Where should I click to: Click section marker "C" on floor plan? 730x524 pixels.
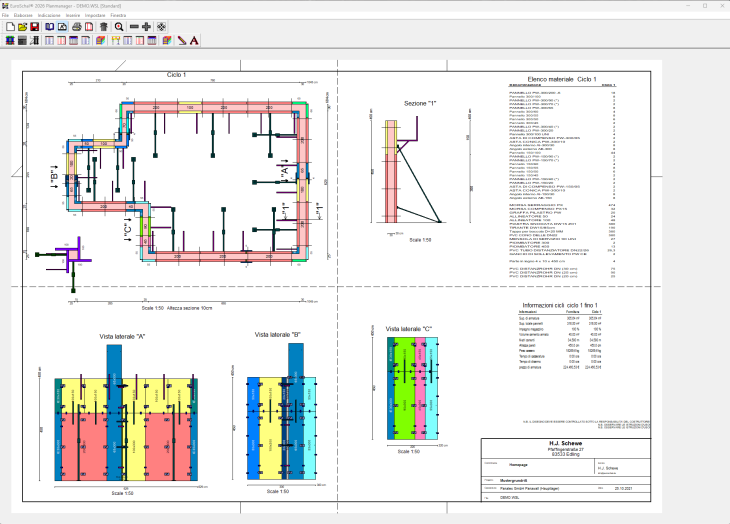128,229
